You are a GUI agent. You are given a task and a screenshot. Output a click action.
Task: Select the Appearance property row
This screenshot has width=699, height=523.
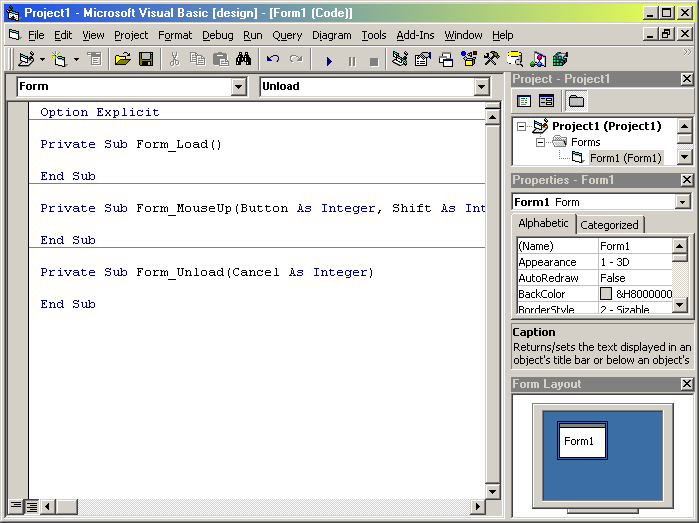click(594, 262)
